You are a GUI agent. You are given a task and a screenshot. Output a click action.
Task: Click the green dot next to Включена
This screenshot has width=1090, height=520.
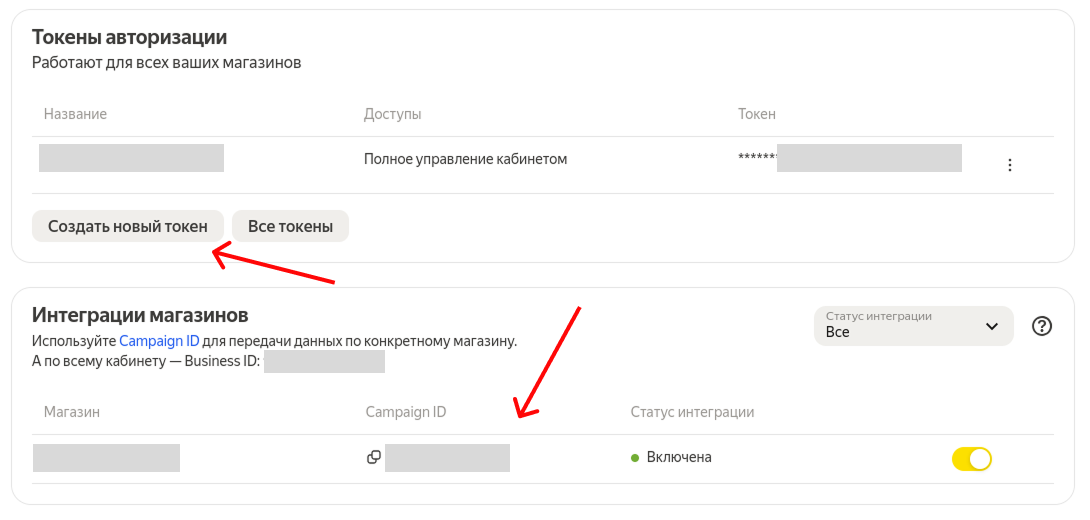(635, 458)
